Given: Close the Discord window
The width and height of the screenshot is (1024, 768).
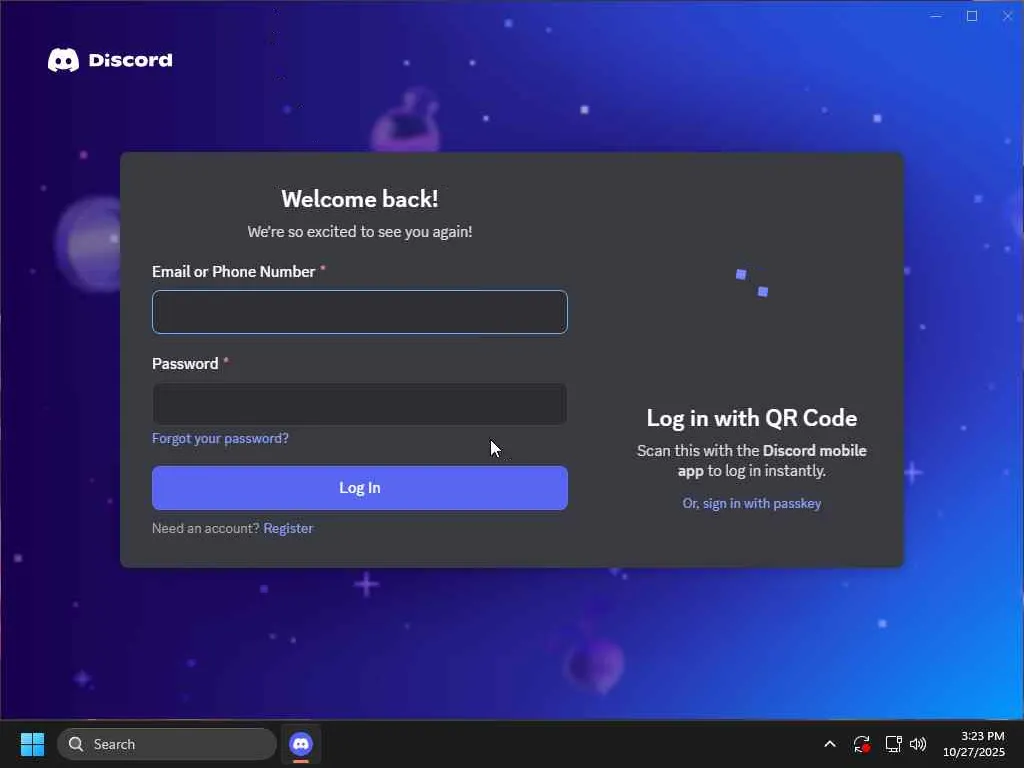Looking at the screenshot, I should click(1008, 16).
